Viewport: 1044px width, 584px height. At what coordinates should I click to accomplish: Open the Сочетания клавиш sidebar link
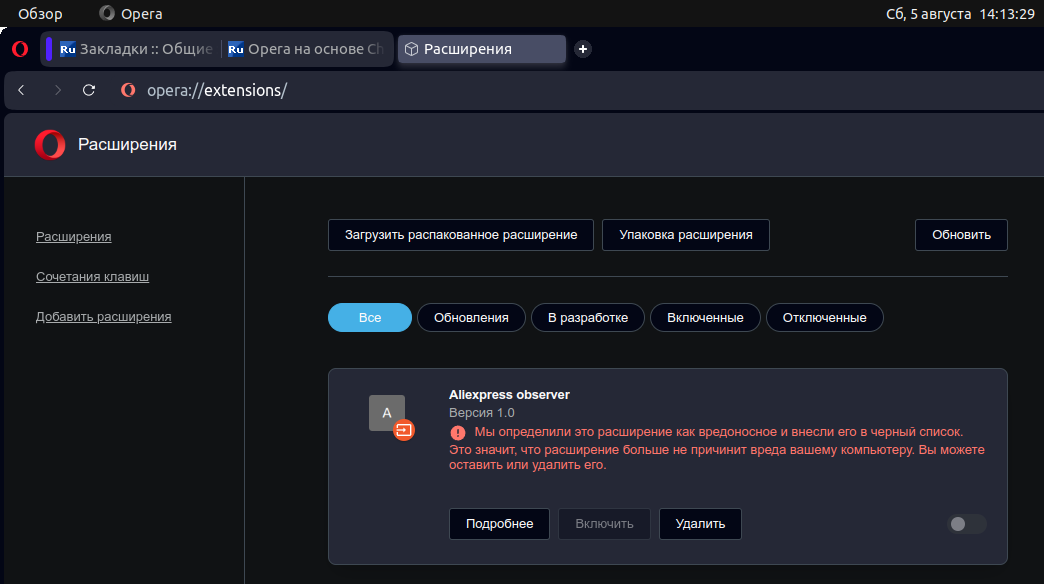(x=93, y=277)
